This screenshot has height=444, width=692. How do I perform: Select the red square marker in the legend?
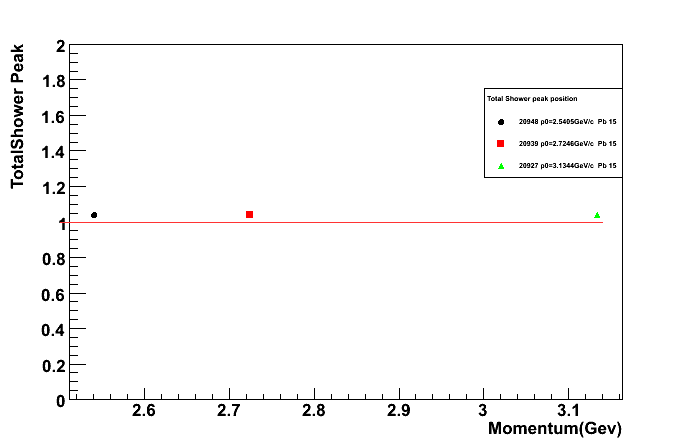click(x=500, y=143)
